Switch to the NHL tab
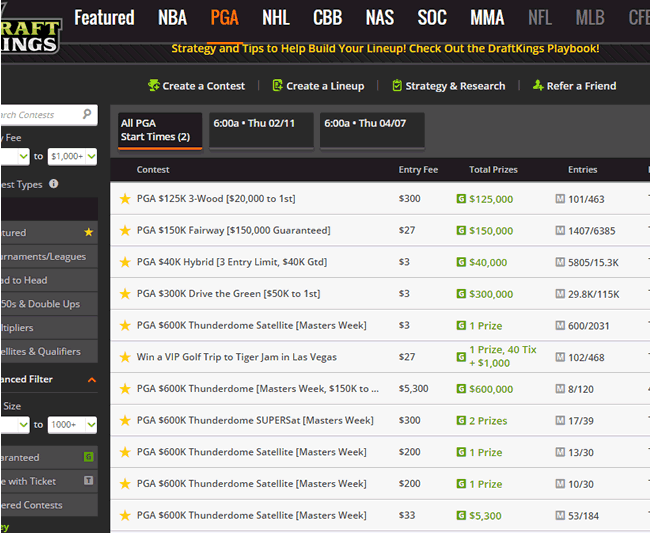 click(x=276, y=18)
